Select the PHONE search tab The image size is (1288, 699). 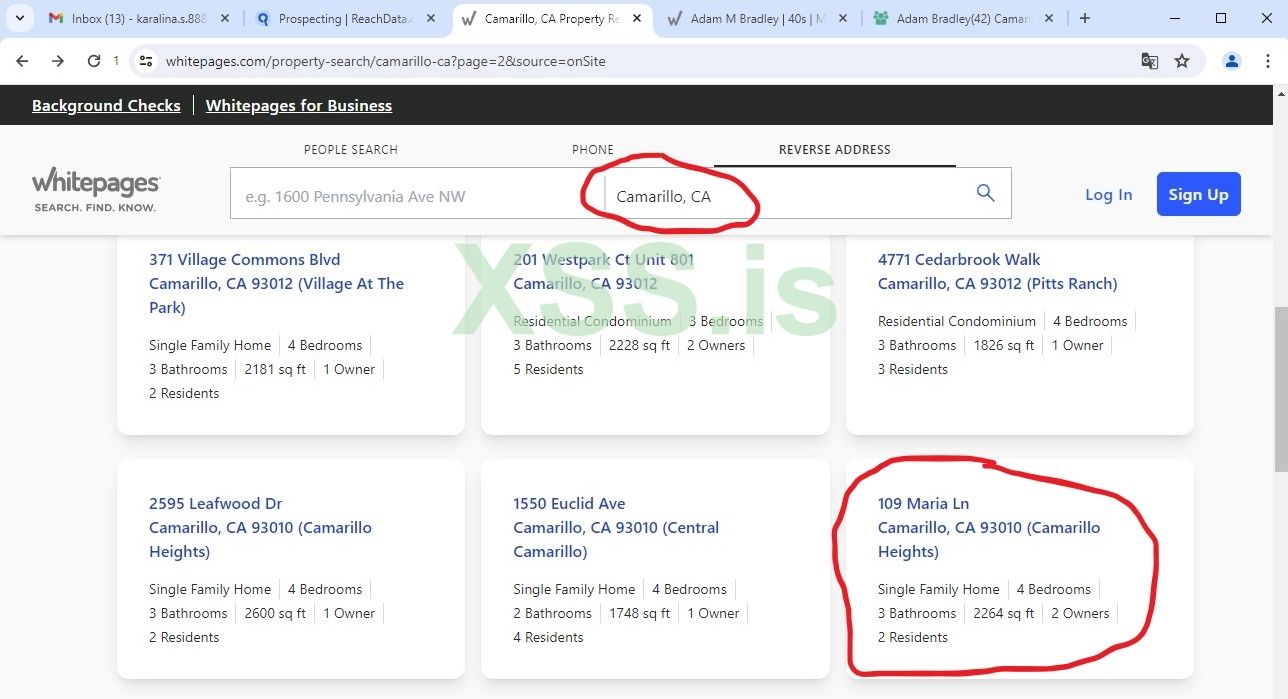(x=593, y=149)
